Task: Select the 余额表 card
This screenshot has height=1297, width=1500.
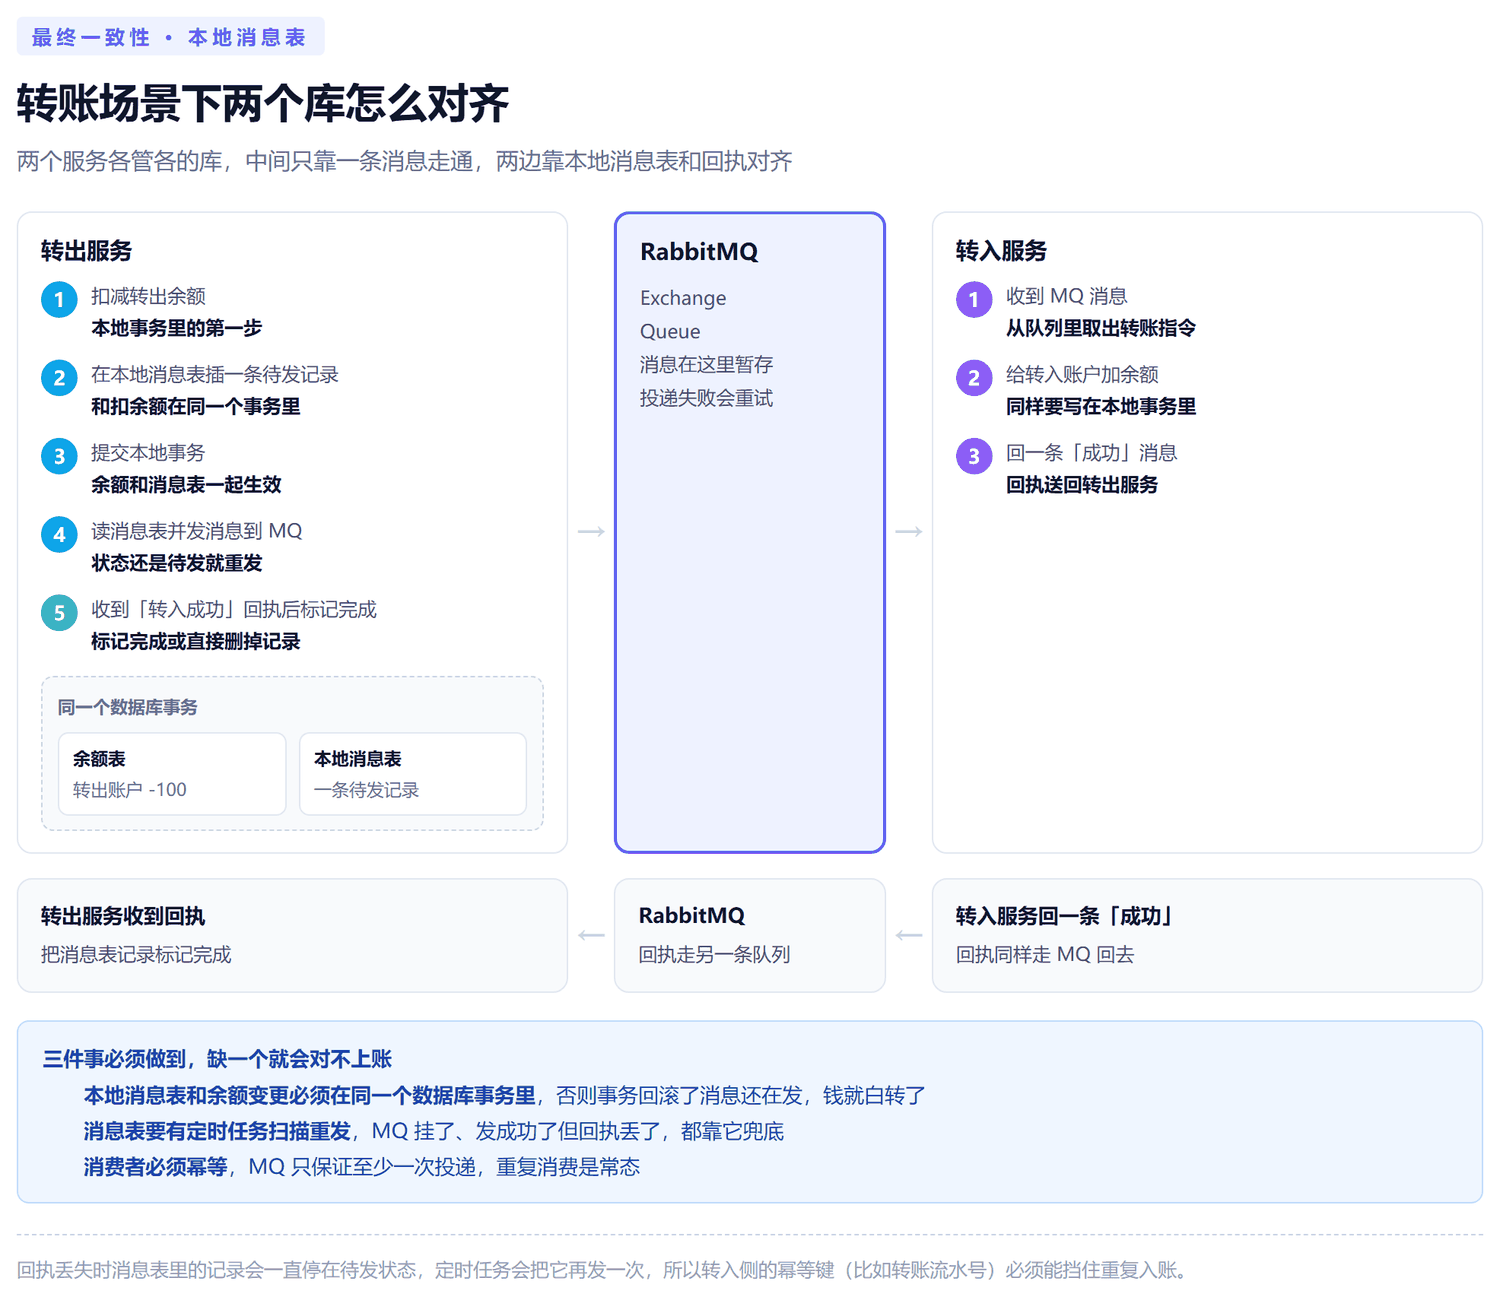Action: [x=172, y=774]
